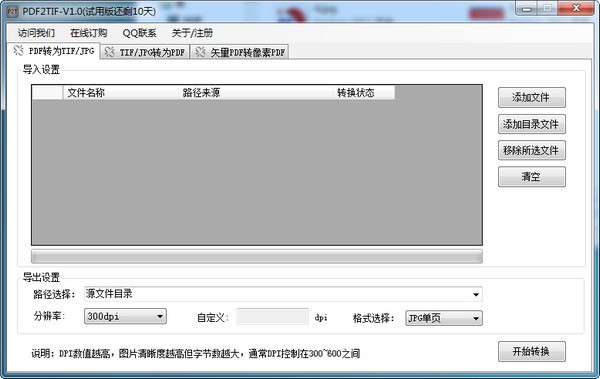Open the 访问我们 menu

(x=36, y=33)
